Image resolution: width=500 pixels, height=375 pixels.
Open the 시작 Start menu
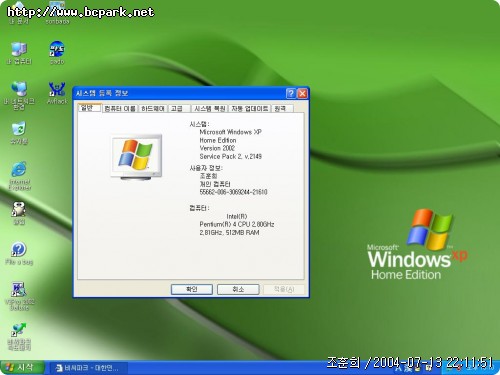[22, 367]
